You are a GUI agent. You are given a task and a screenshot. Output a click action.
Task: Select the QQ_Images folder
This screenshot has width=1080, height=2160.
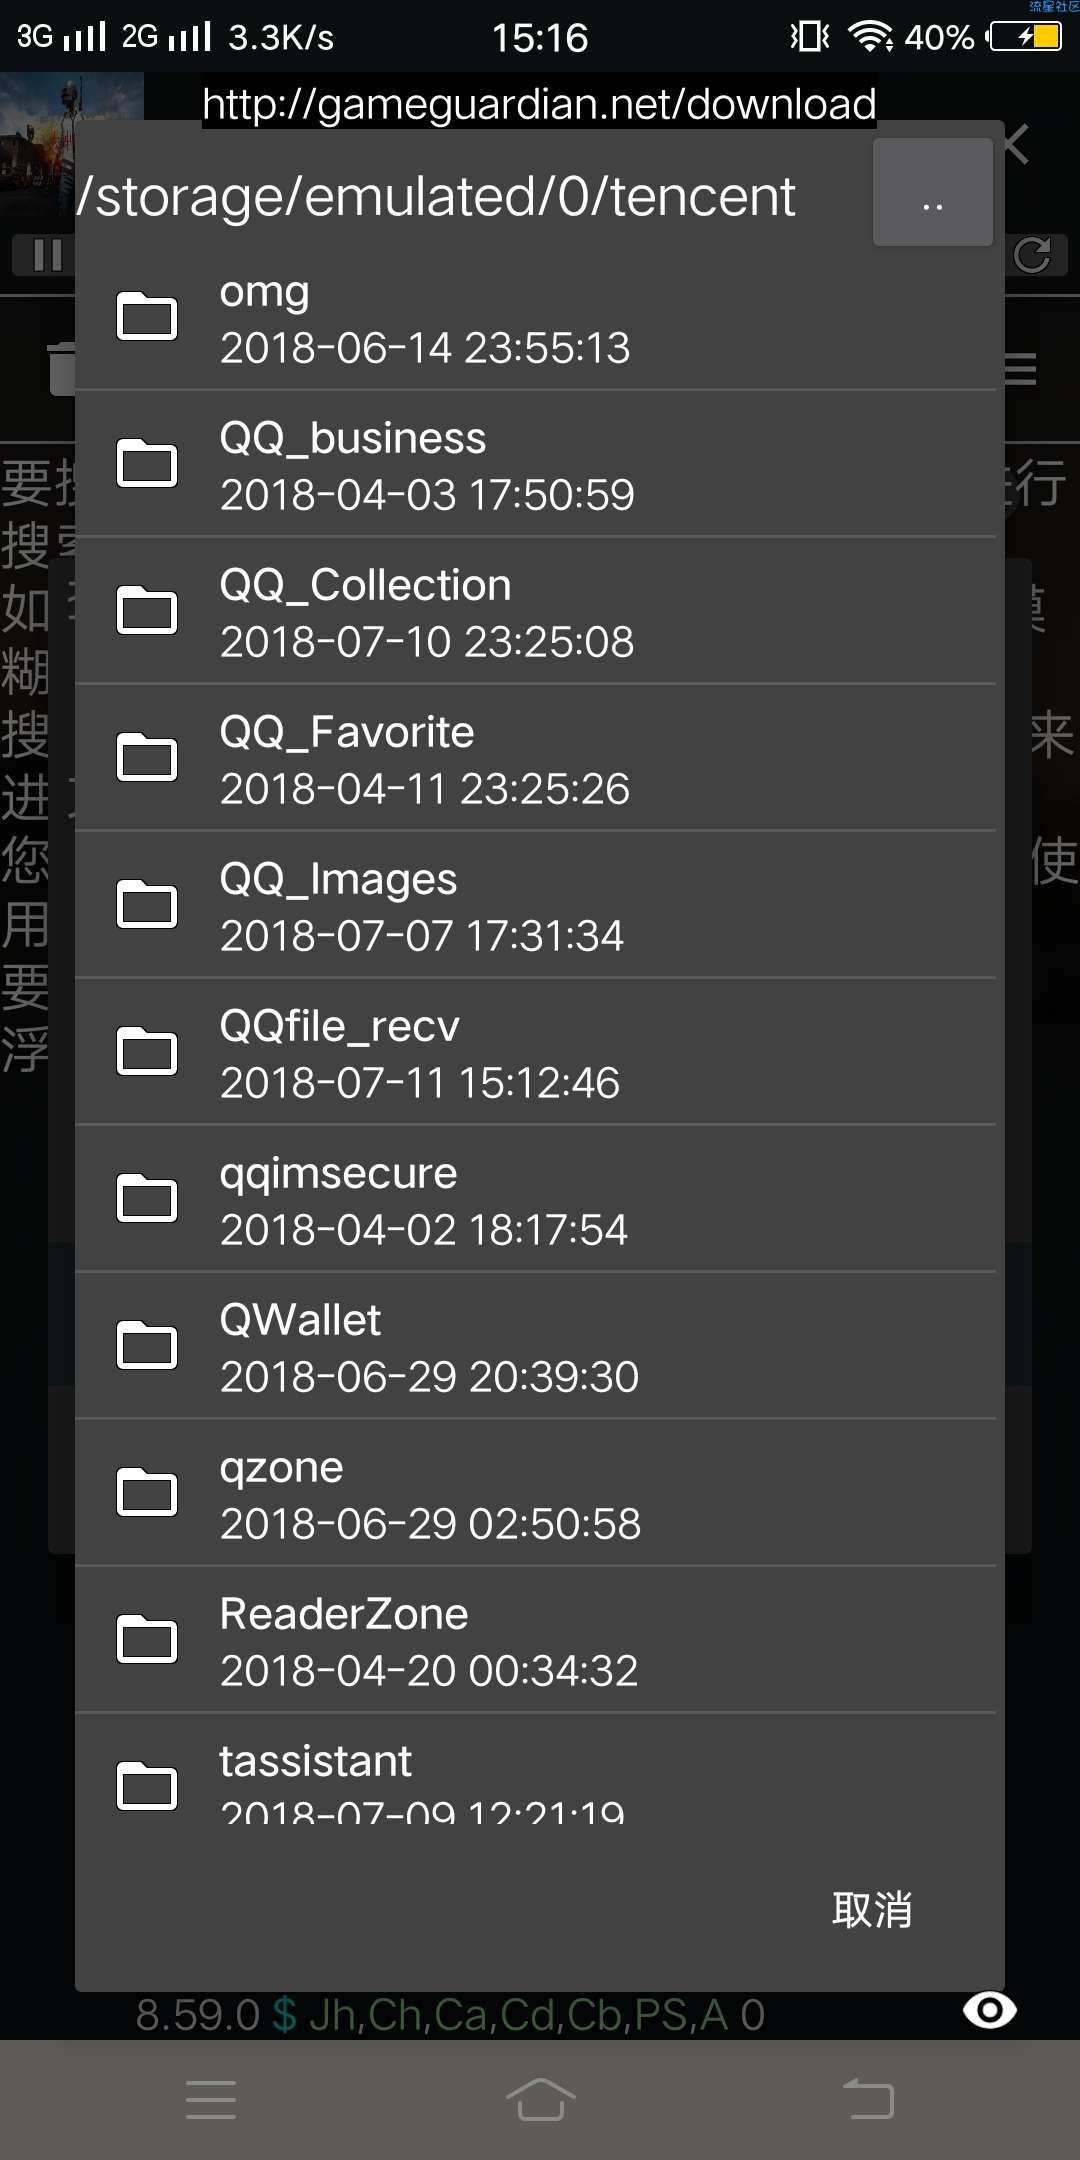(x=535, y=905)
